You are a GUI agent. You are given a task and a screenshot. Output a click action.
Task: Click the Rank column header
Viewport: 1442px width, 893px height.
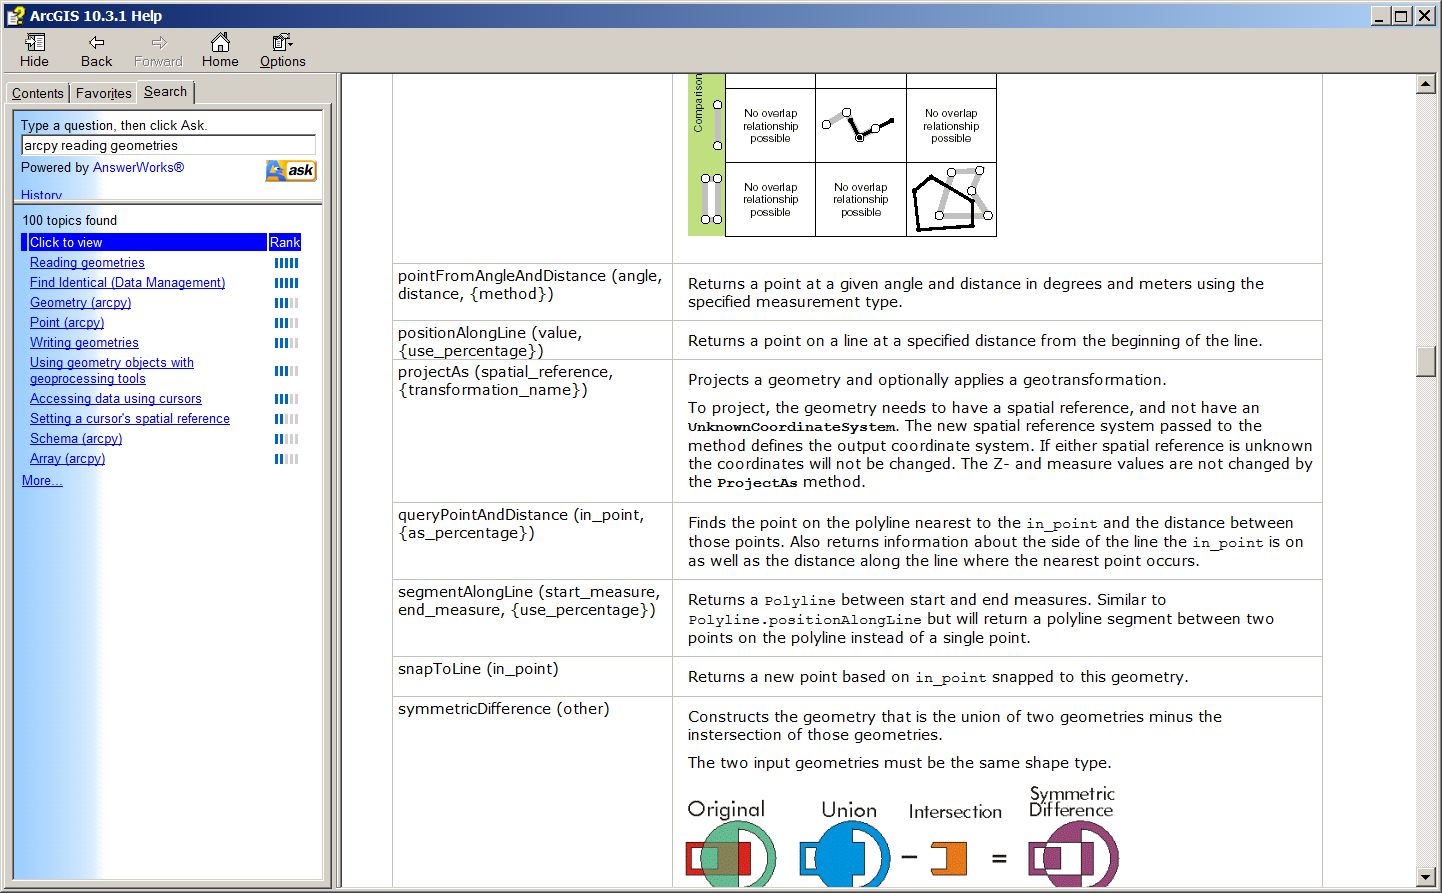click(285, 242)
